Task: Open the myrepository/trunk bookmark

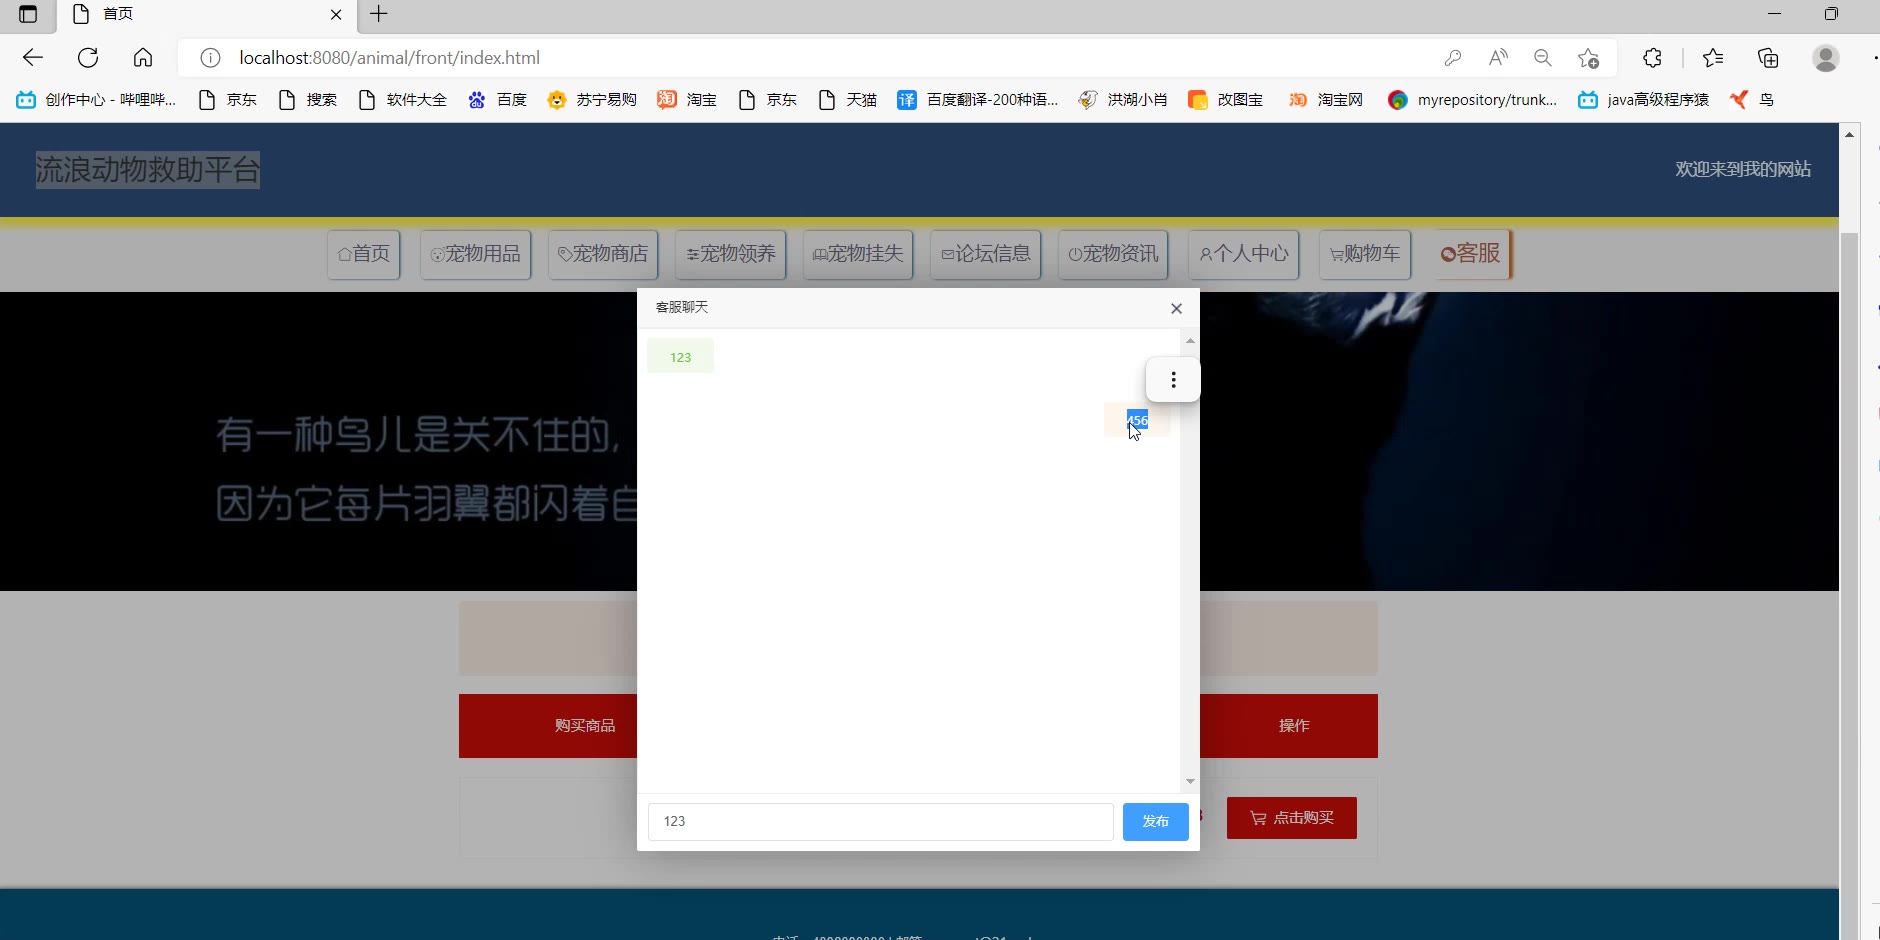Action: click(1472, 100)
